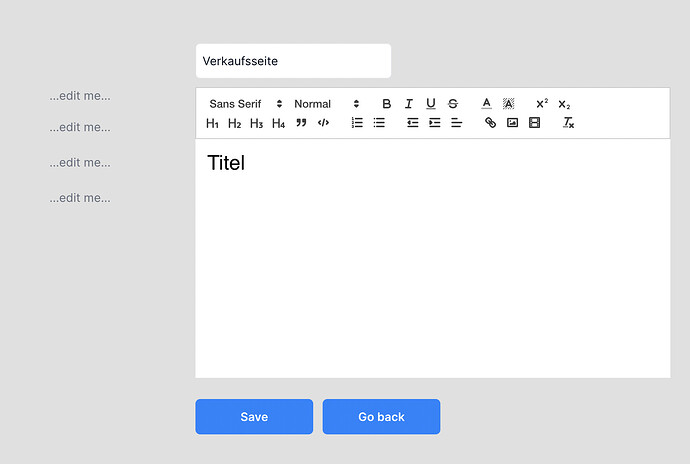Toggle bold formatting
The width and height of the screenshot is (690, 464).
[386, 104]
